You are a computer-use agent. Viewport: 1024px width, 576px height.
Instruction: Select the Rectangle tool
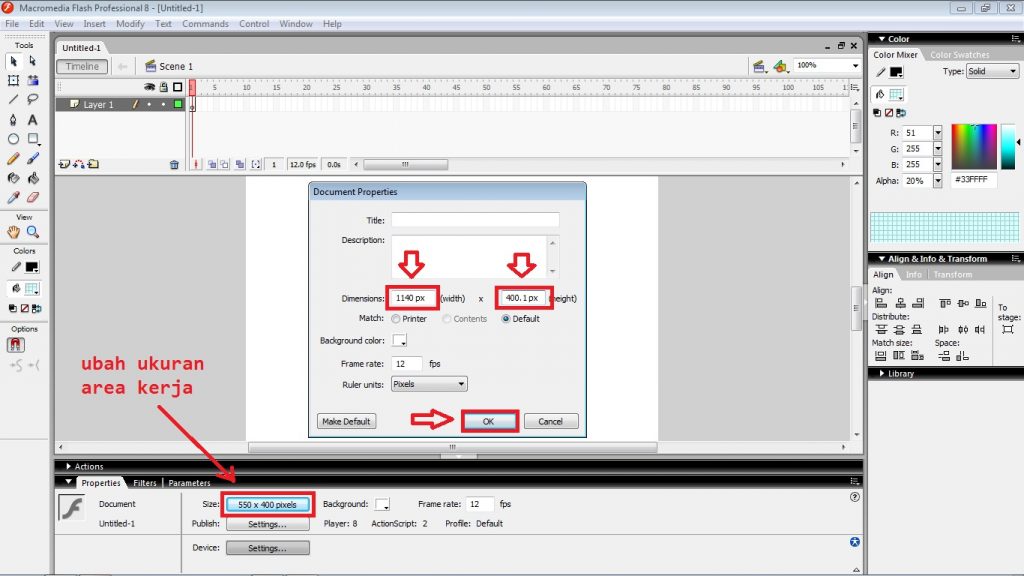(x=33, y=139)
